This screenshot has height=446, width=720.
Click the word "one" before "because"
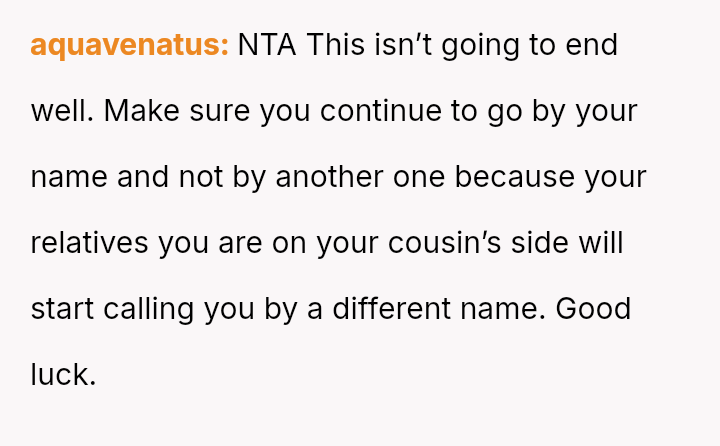(428, 177)
